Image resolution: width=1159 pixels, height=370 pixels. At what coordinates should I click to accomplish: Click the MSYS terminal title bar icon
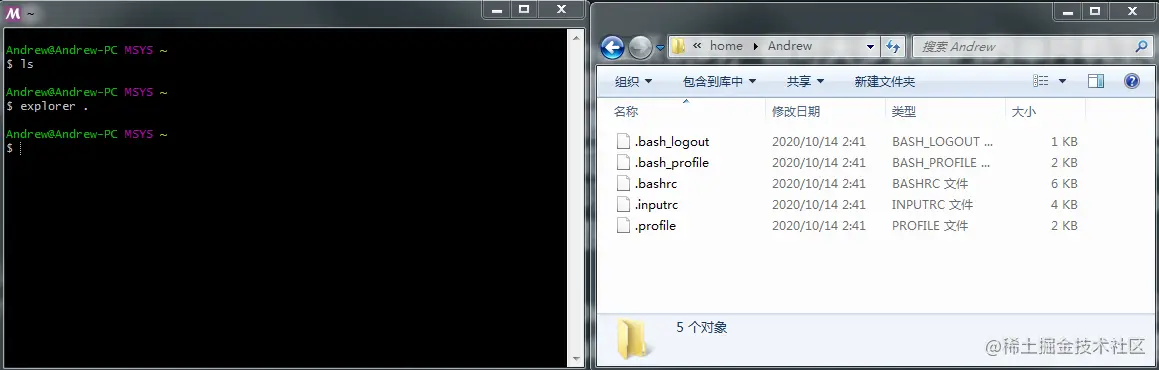point(13,12)
